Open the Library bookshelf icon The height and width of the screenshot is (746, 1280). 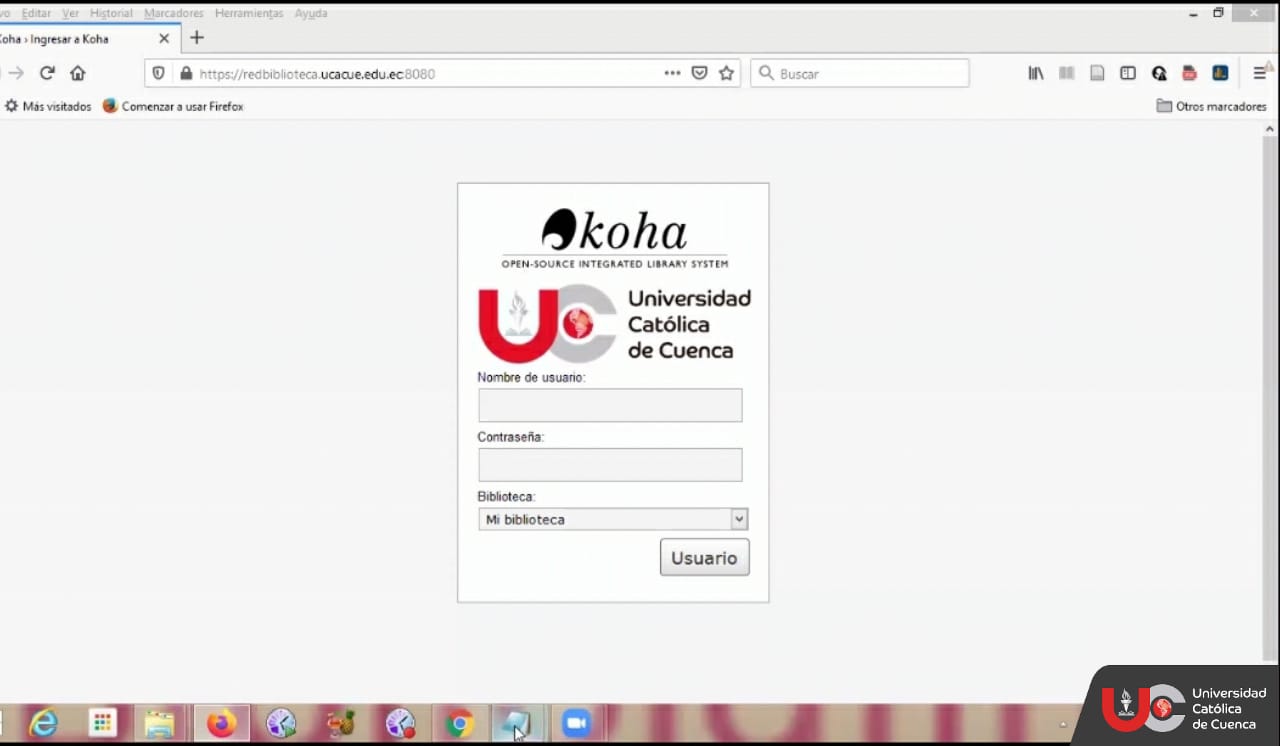pos(1036,73)
